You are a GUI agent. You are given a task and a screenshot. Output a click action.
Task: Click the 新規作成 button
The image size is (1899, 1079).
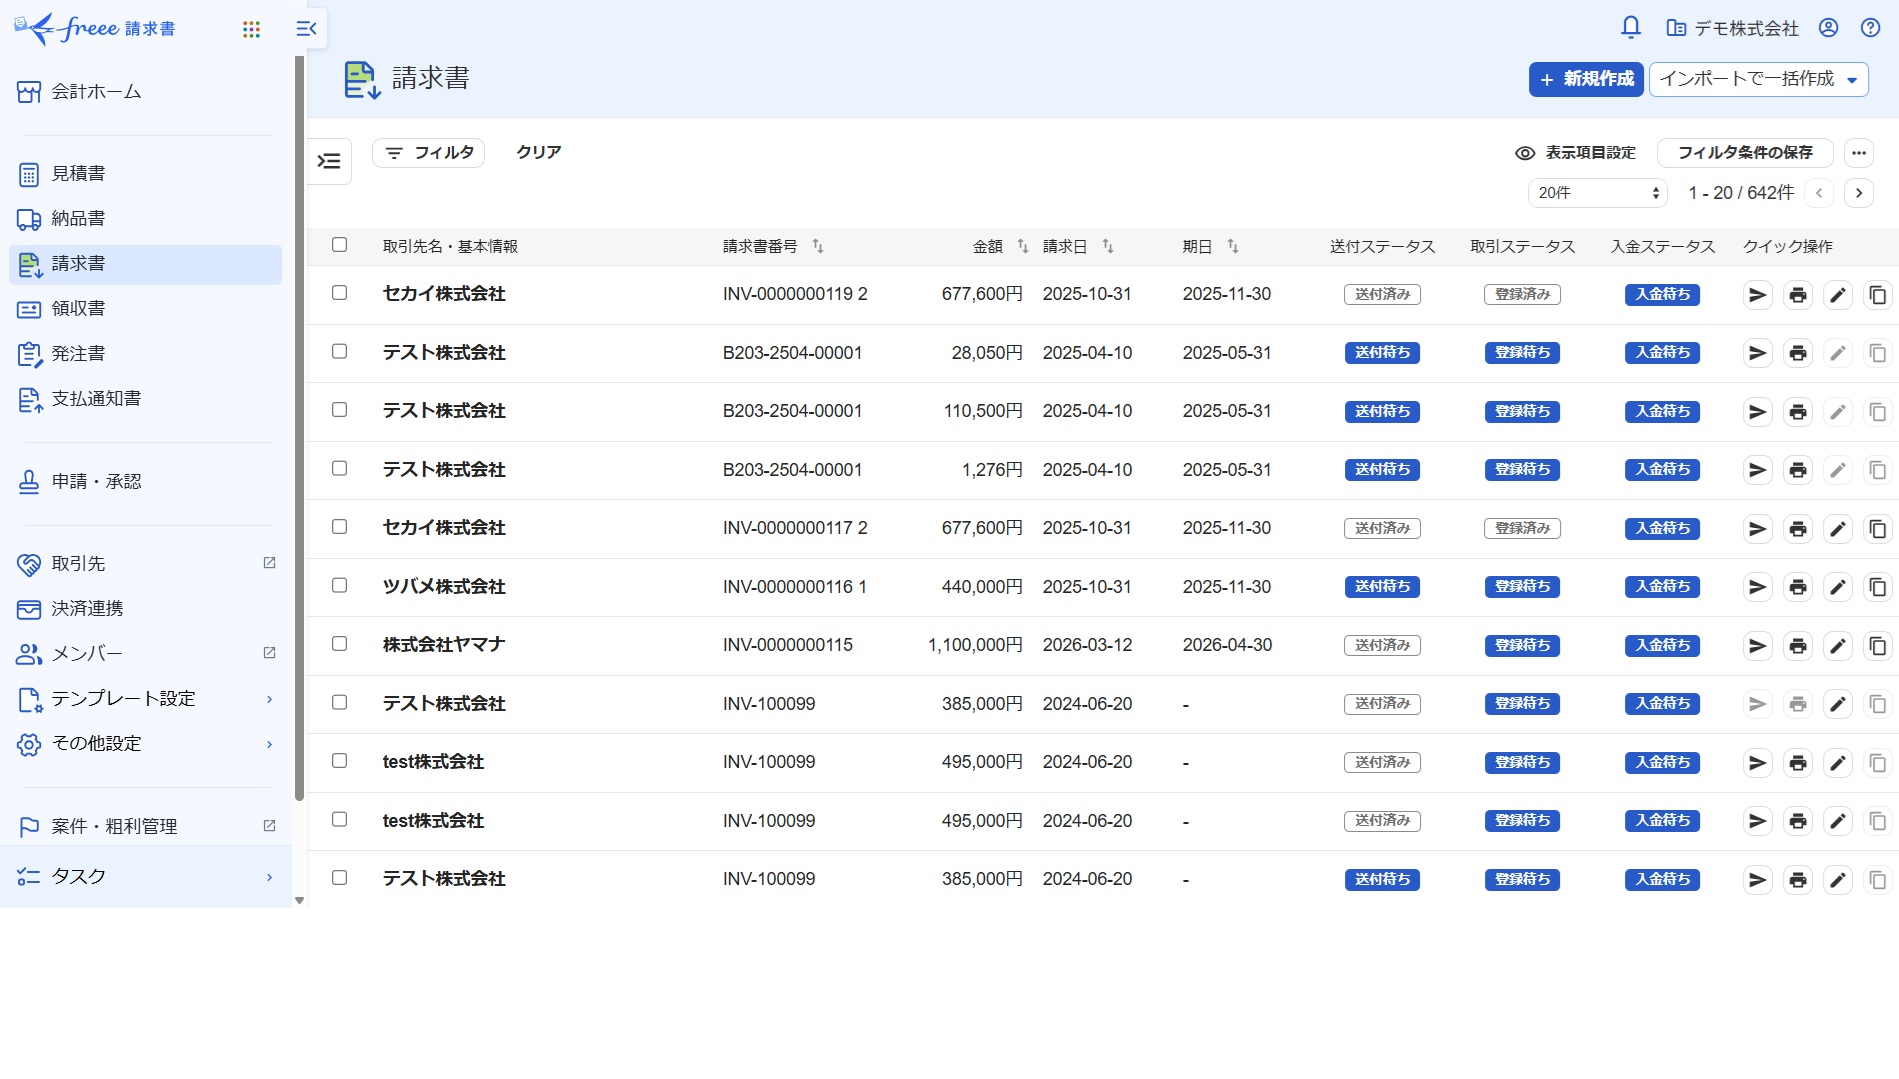coord(1585,79)
